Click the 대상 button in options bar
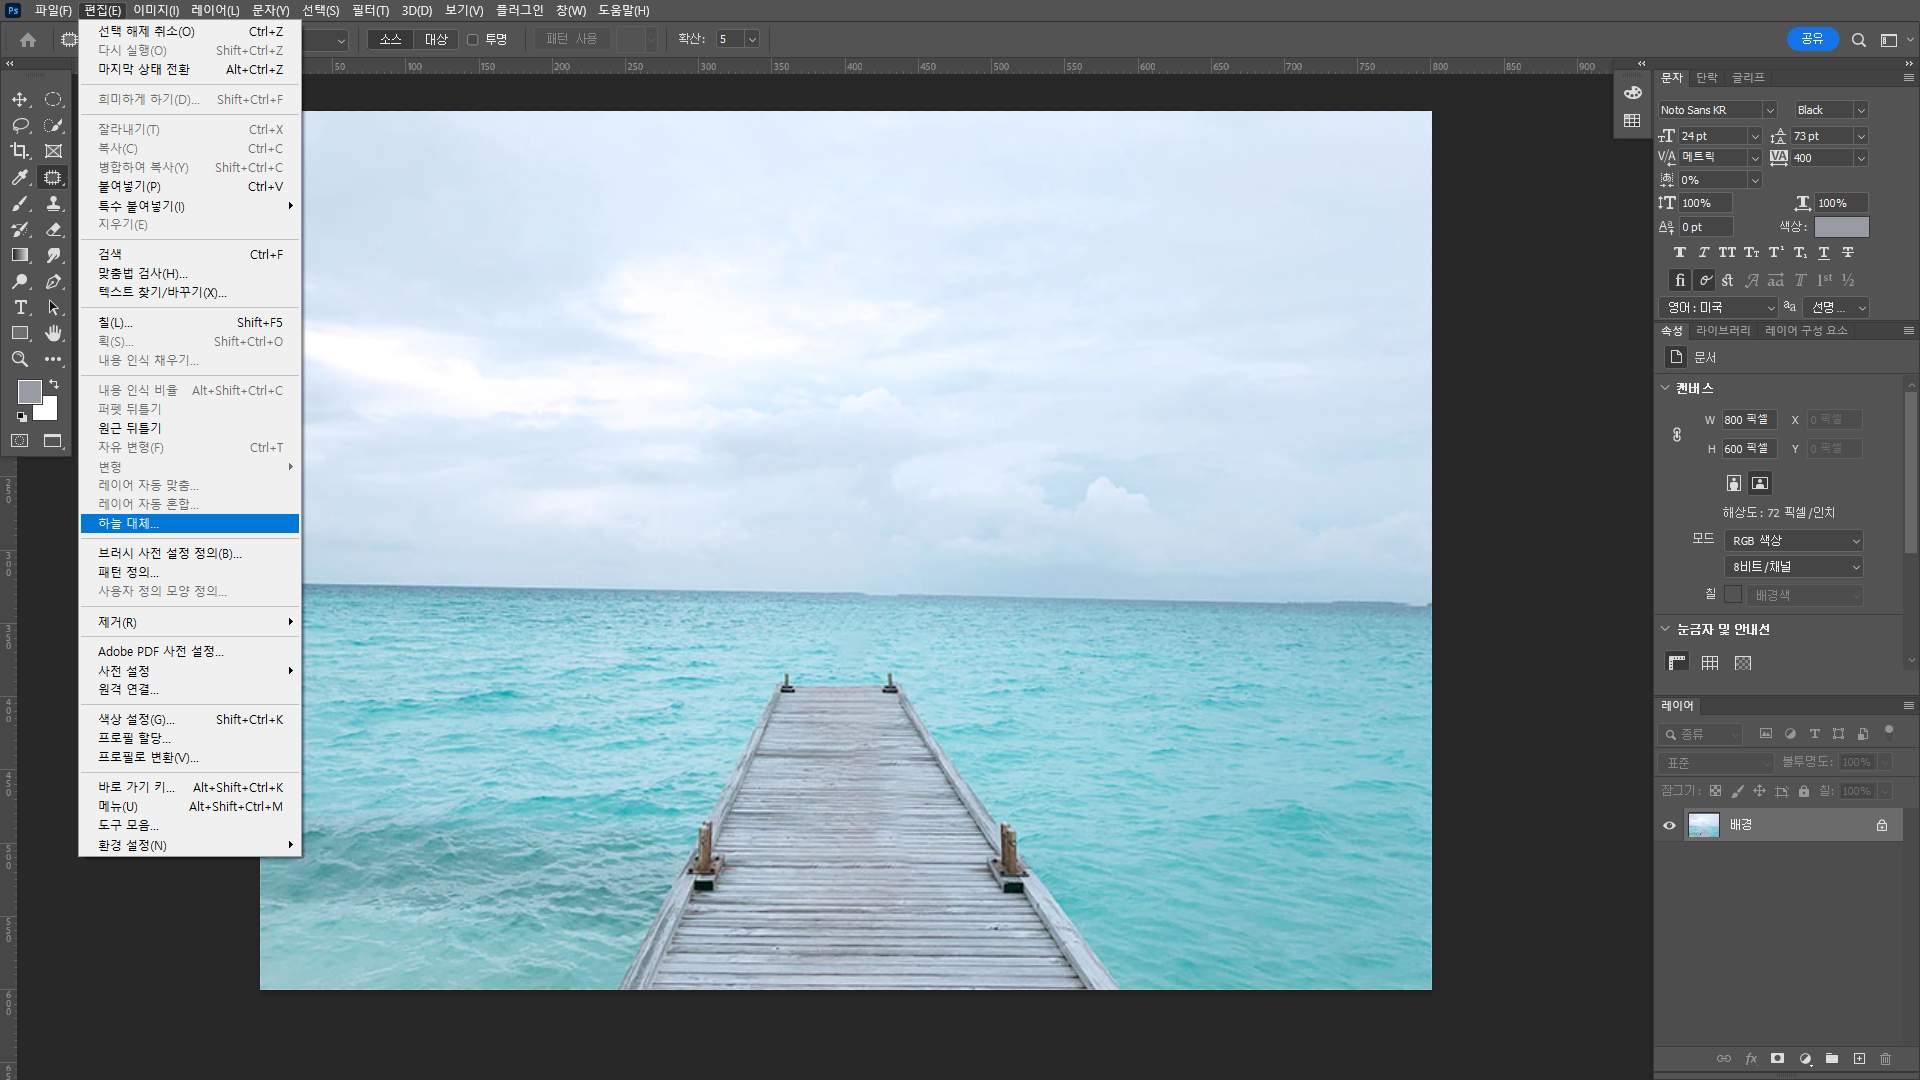 point(436,39)
